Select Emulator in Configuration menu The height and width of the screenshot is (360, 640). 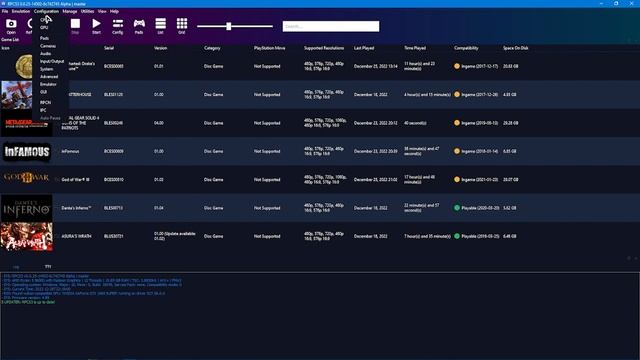(48, 84)
